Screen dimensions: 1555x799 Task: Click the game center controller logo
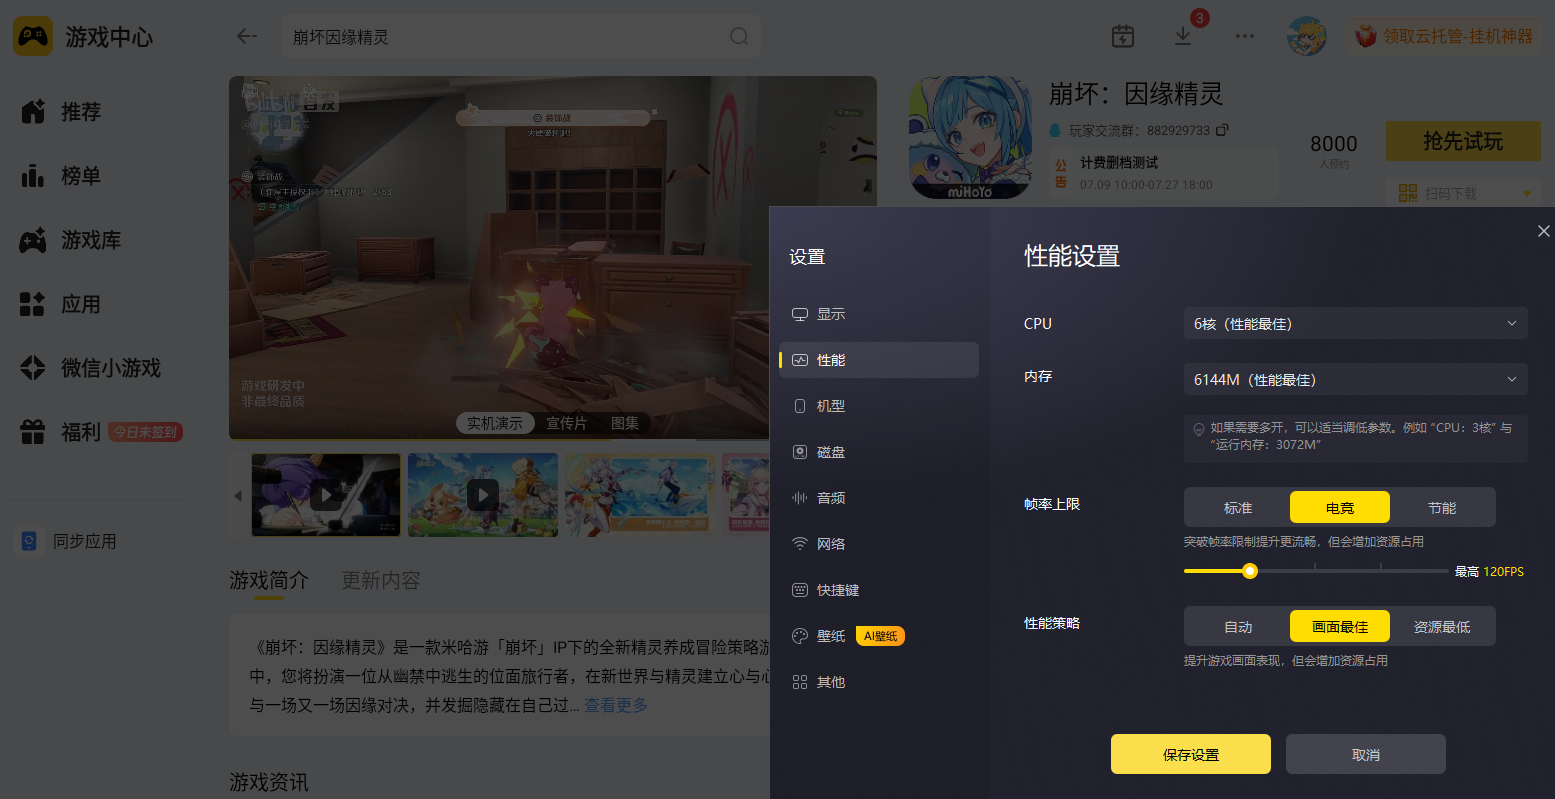pos(33,37)
